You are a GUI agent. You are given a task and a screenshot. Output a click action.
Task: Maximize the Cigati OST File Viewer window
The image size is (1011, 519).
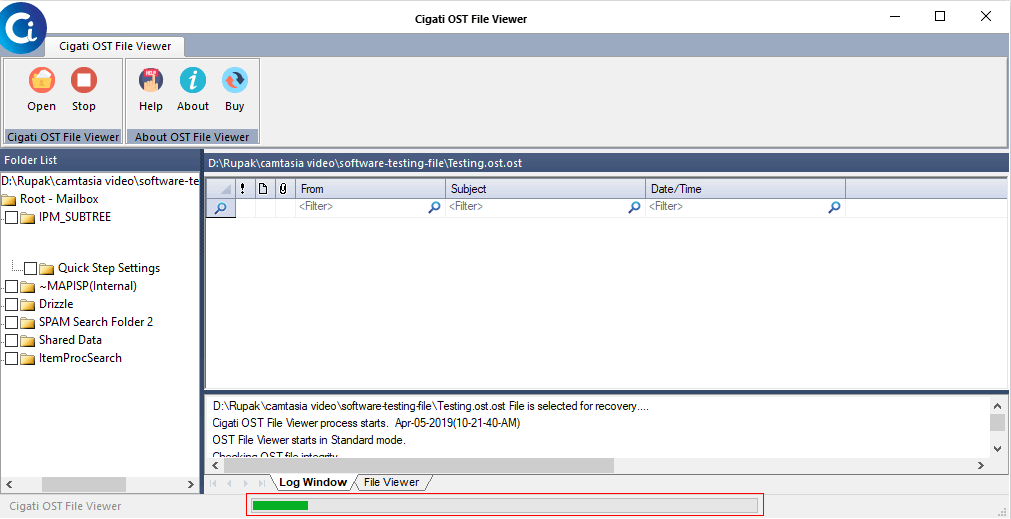click(940, 17)
